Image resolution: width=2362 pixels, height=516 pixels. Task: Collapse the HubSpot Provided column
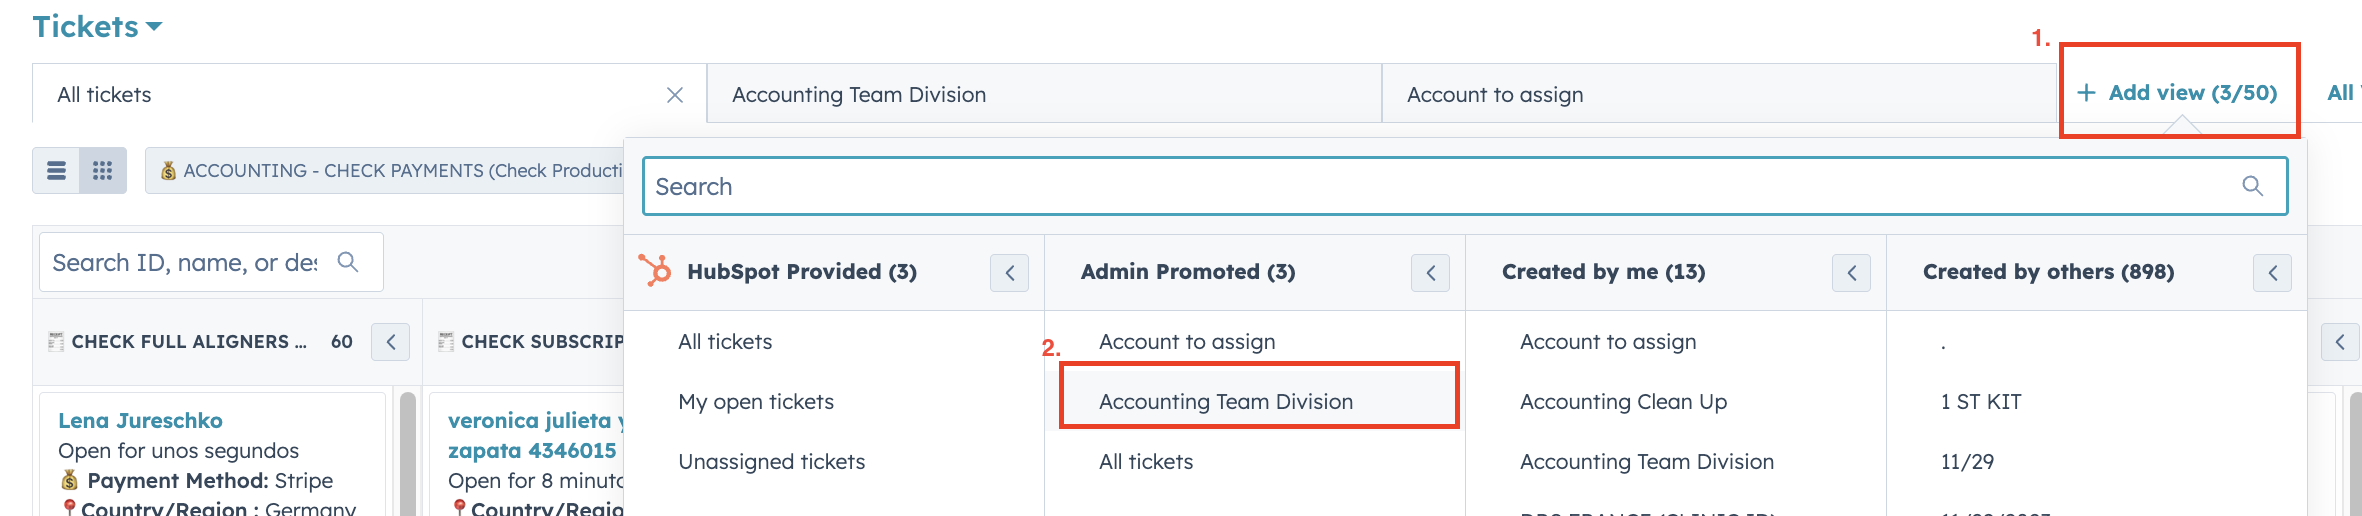click(x=1009, y=273)
